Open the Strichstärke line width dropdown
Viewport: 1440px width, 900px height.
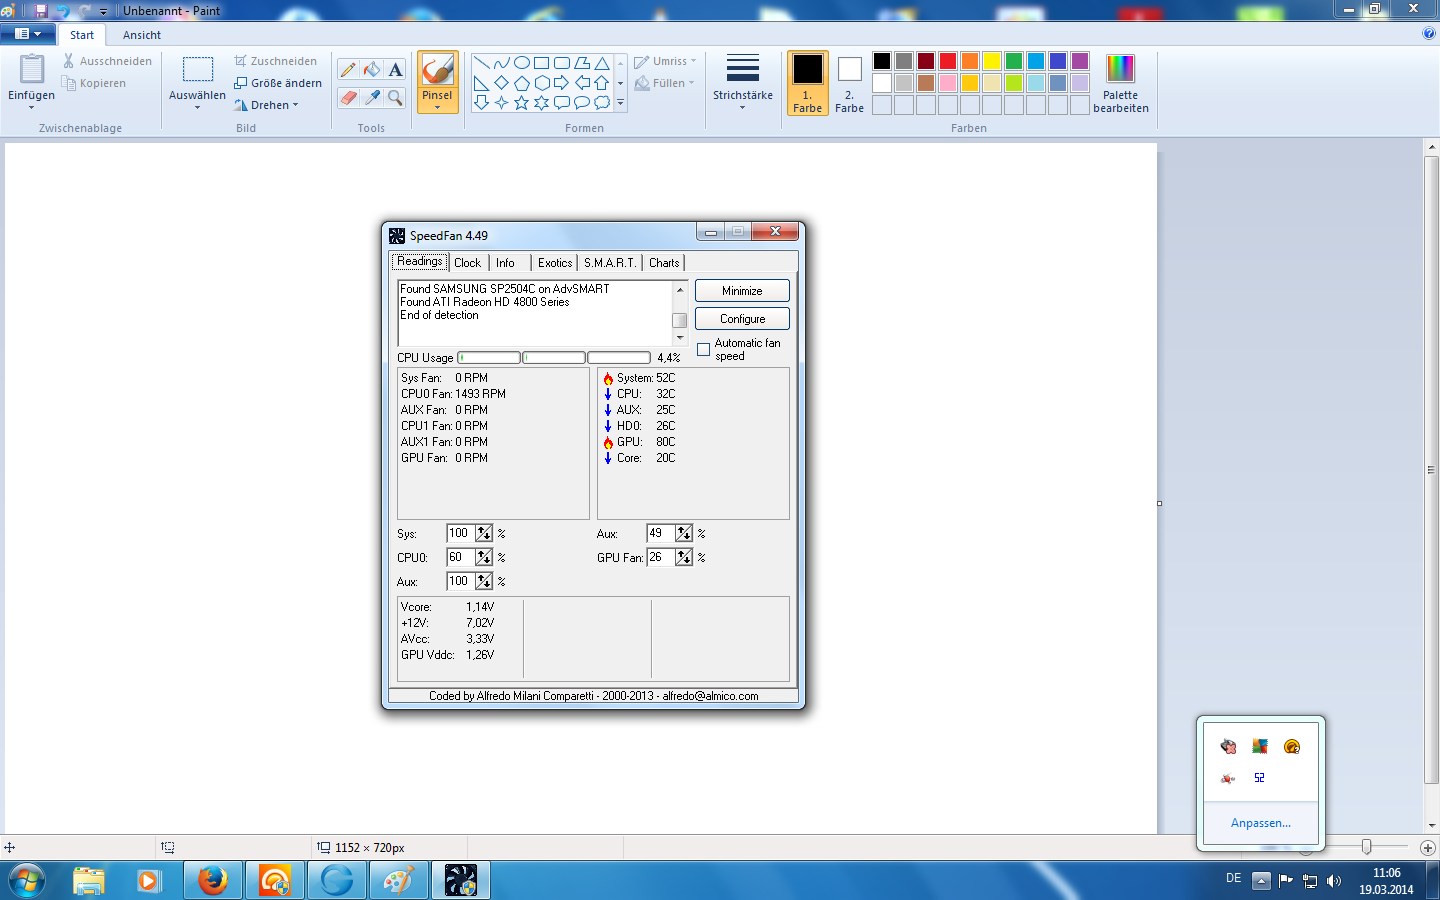coord(743,83)
